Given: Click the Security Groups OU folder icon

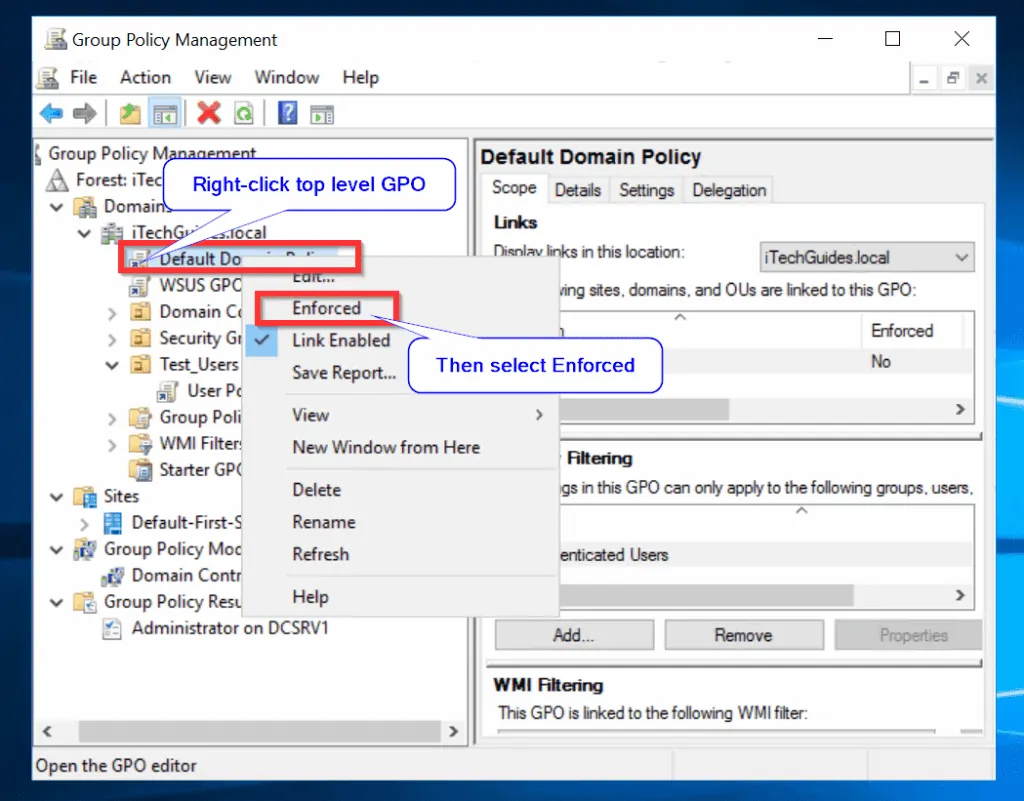Looking at the screenshot, I should click(x=140, y=338).
